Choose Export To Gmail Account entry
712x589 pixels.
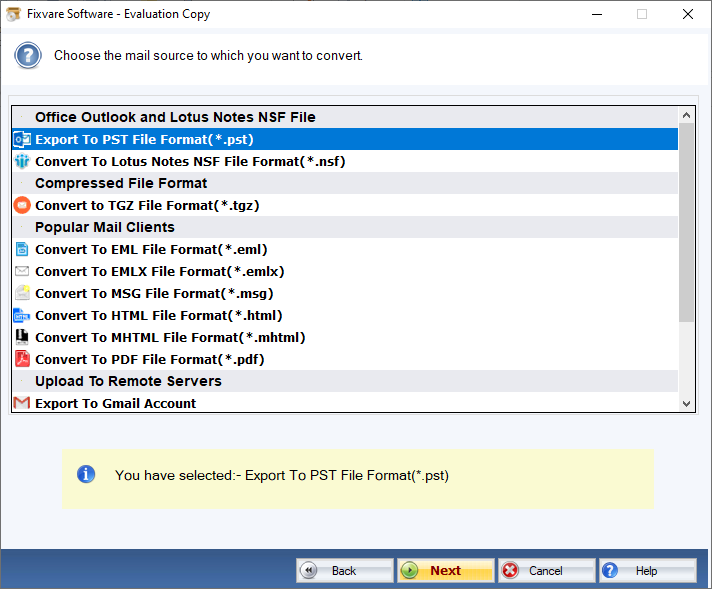click(x=115, y=403)
